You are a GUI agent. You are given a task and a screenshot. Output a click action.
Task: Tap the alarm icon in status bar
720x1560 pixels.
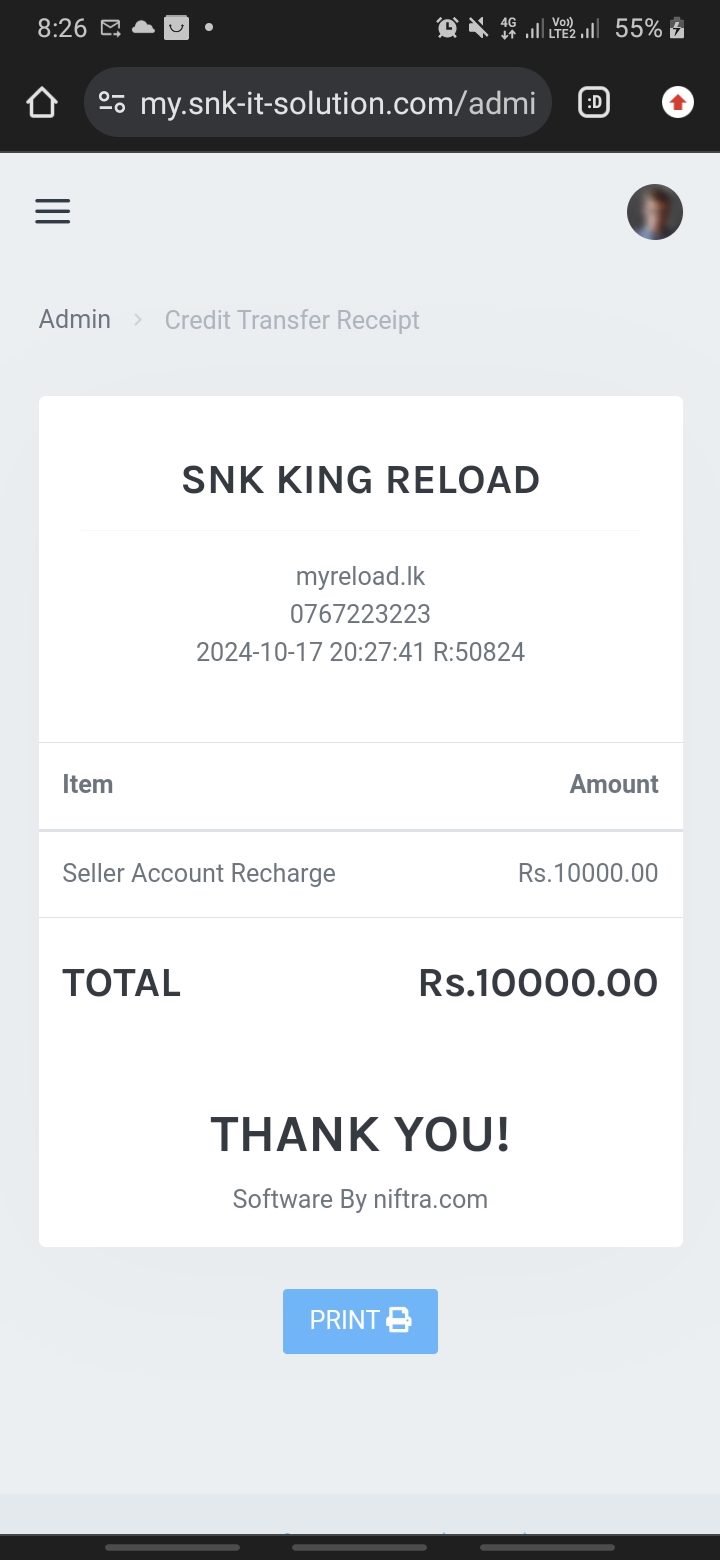pos(447,28)
